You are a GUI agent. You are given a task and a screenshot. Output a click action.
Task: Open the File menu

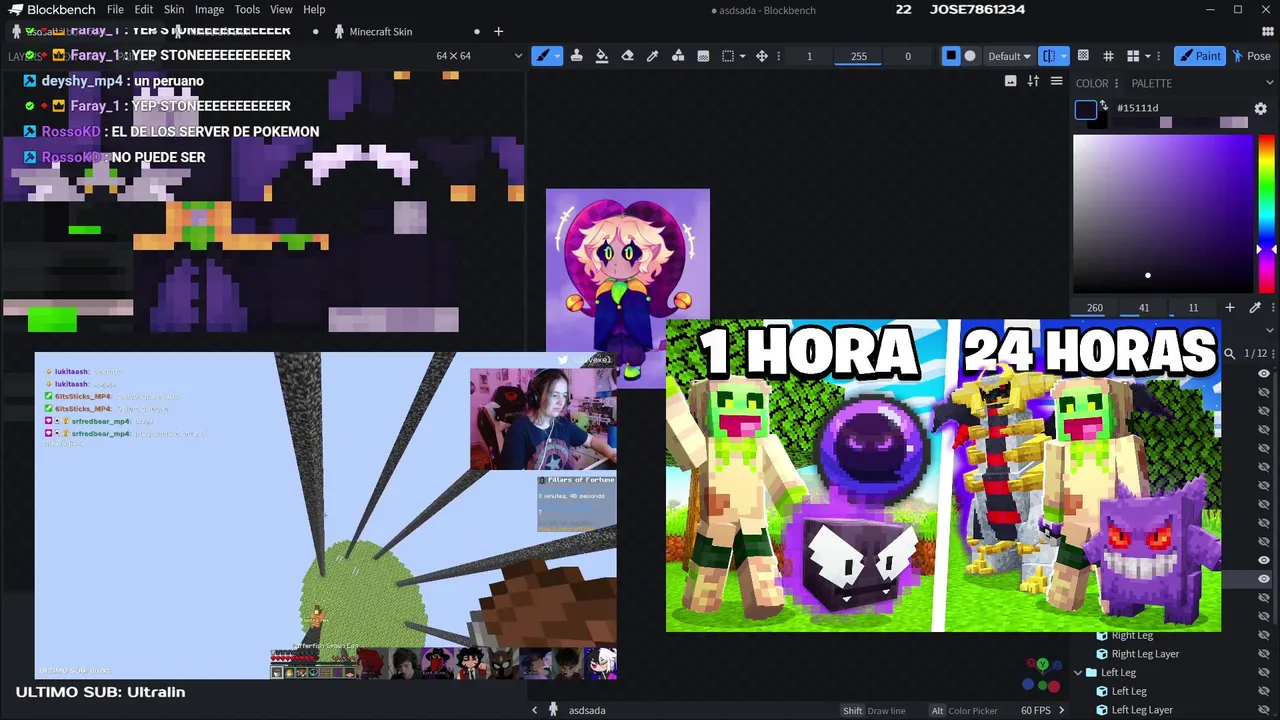tap(115, 10)
